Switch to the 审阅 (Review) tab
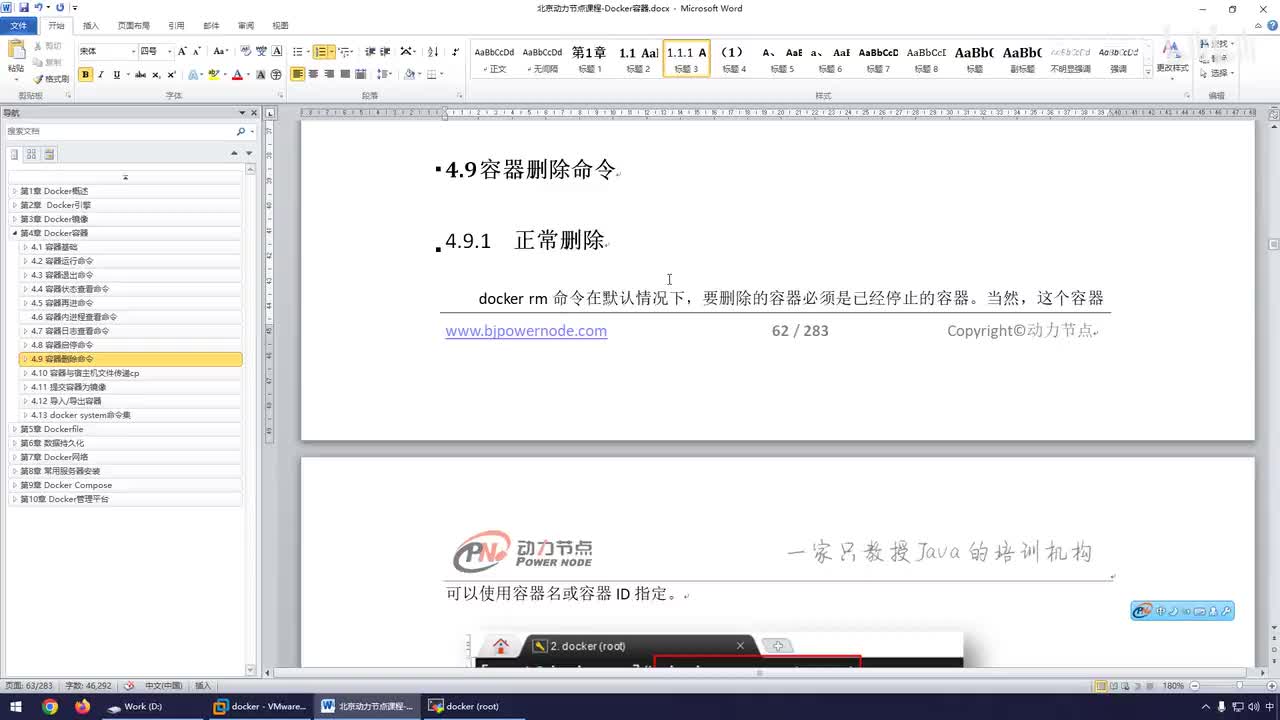Viewport: 1280px width, 720px height. pyautogui.click(x=245, y=26)
